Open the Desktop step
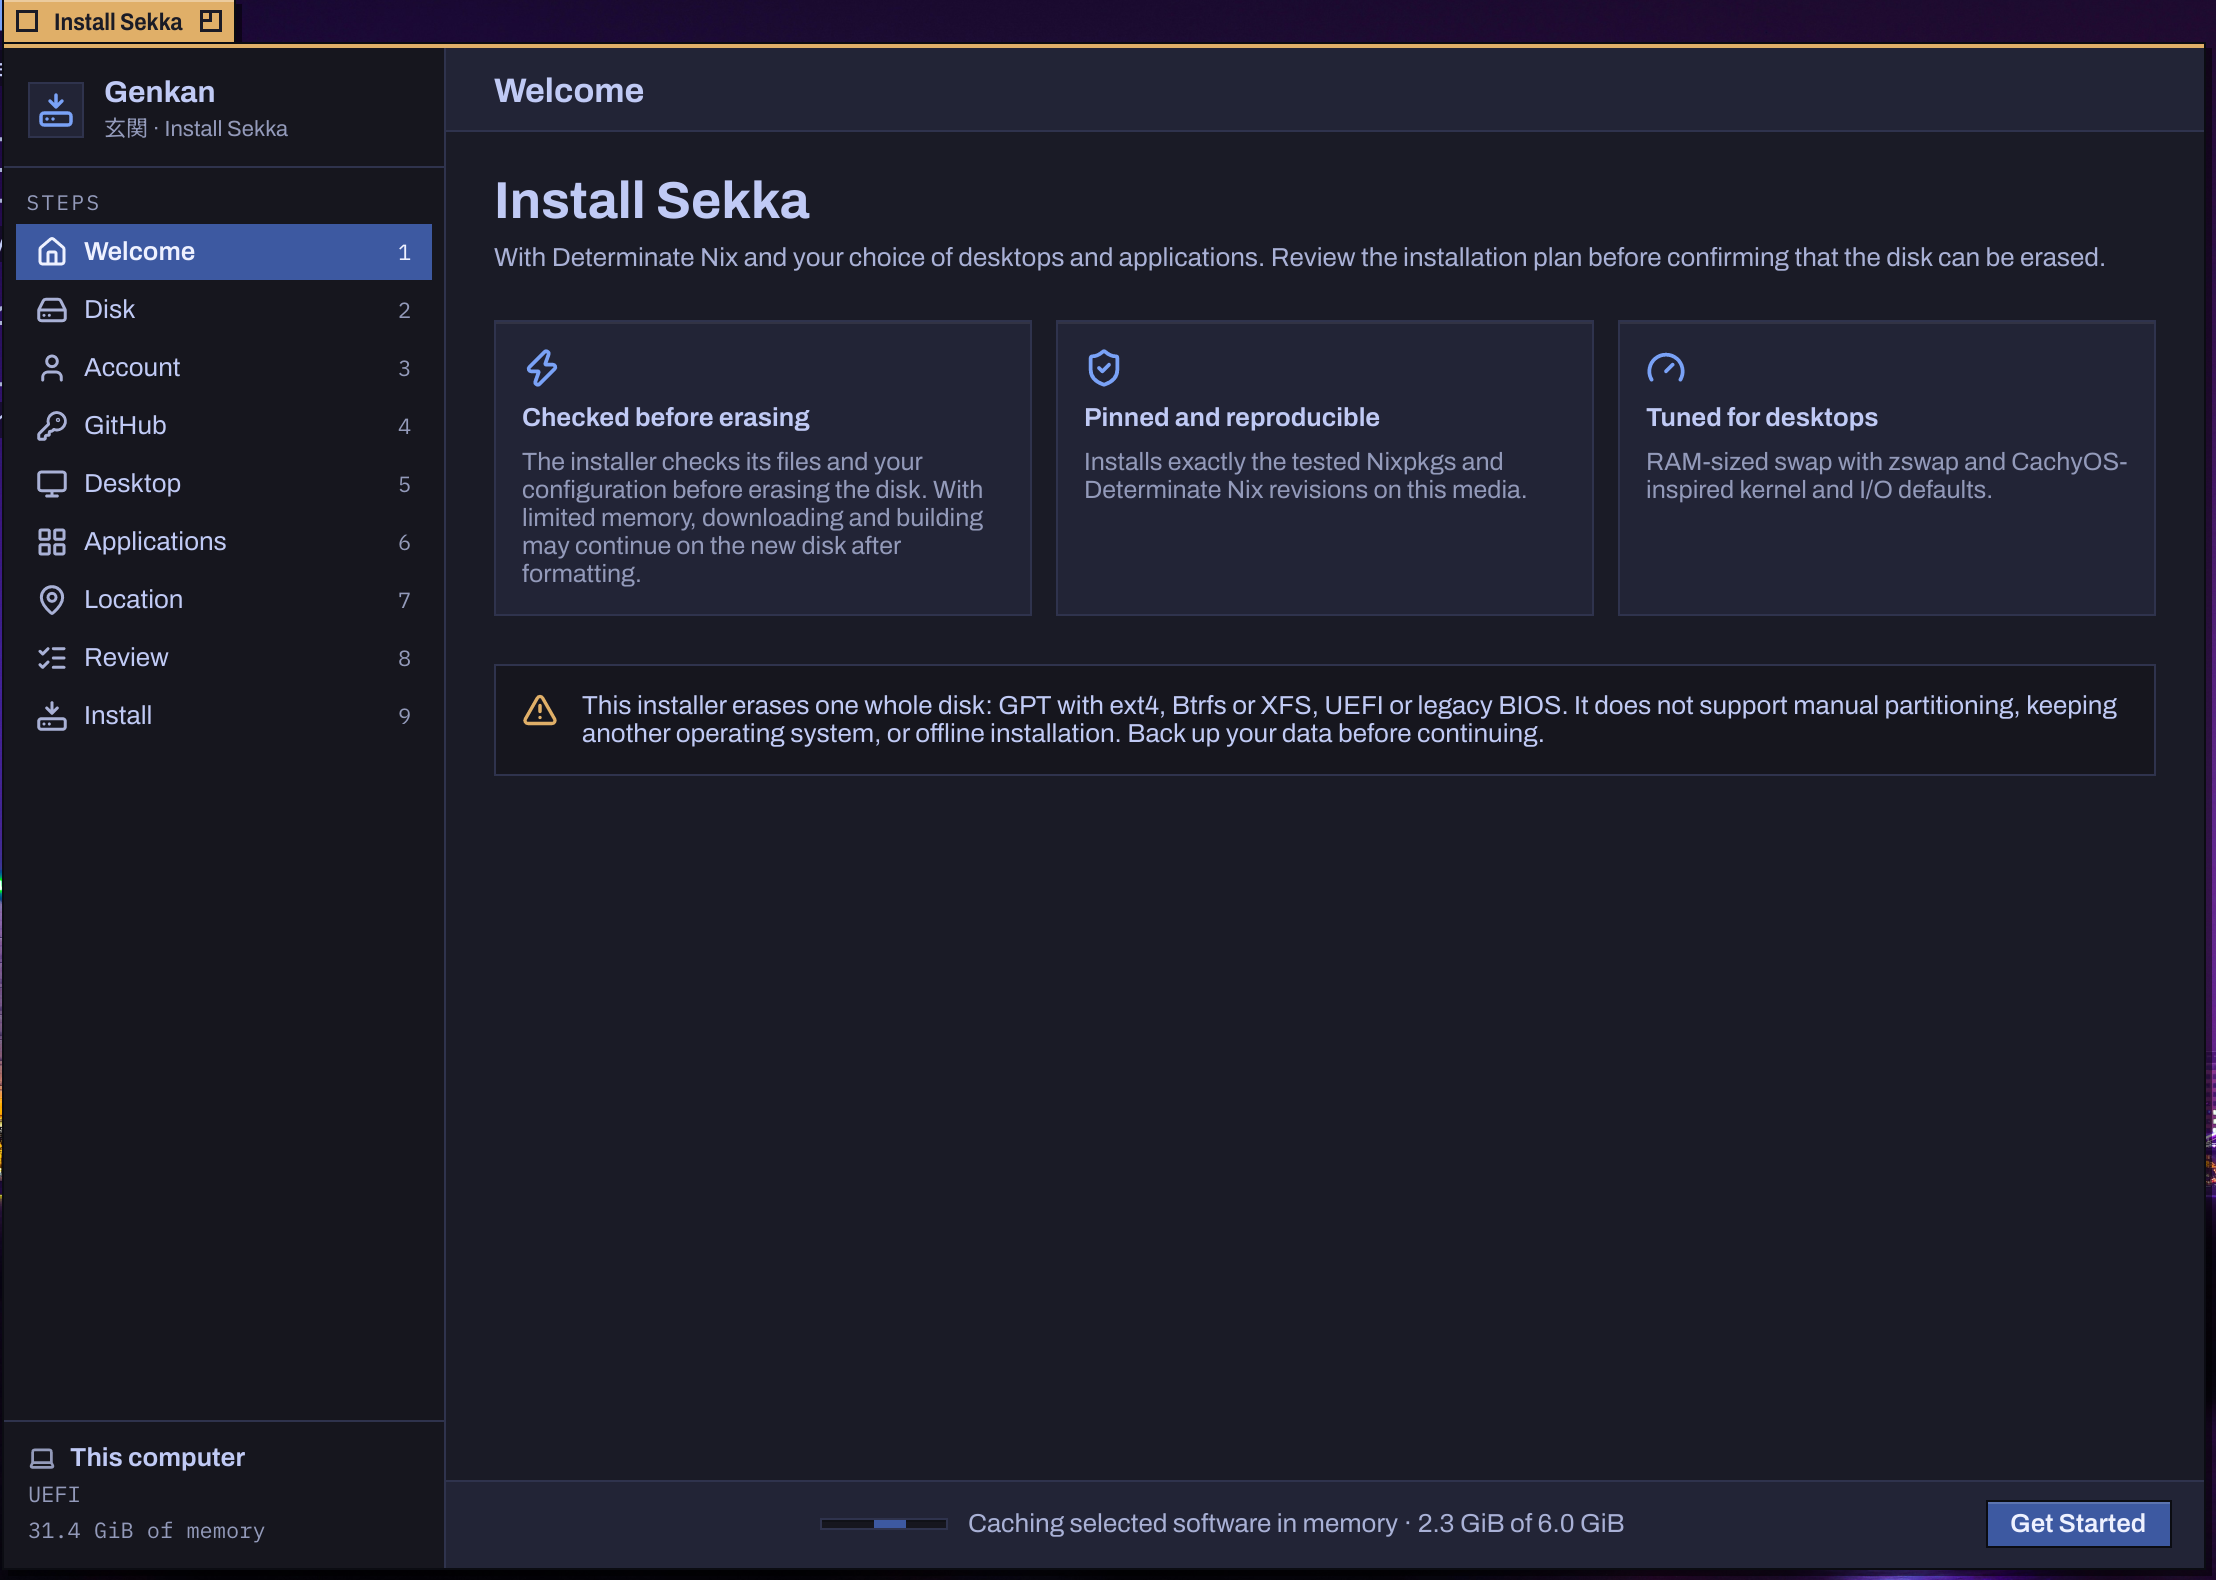Viewport: 2216px width, 1580px height. pos(224,484)
